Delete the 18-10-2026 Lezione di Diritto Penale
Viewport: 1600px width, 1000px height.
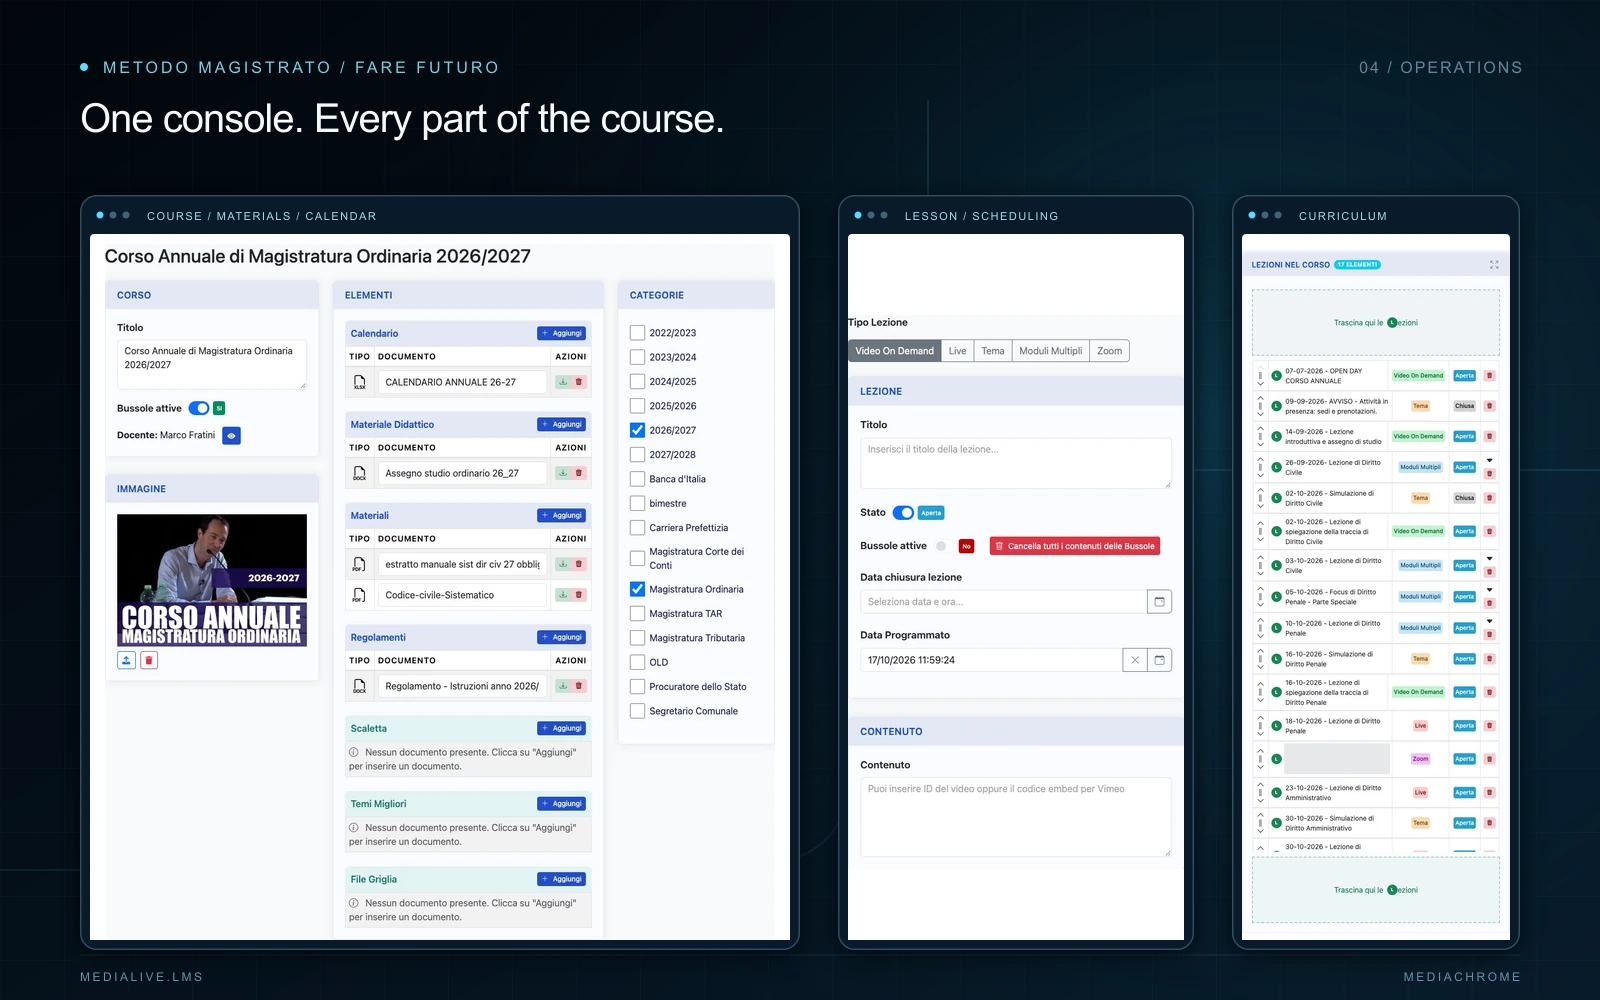pyautogui.click(x=1489, y=726)
